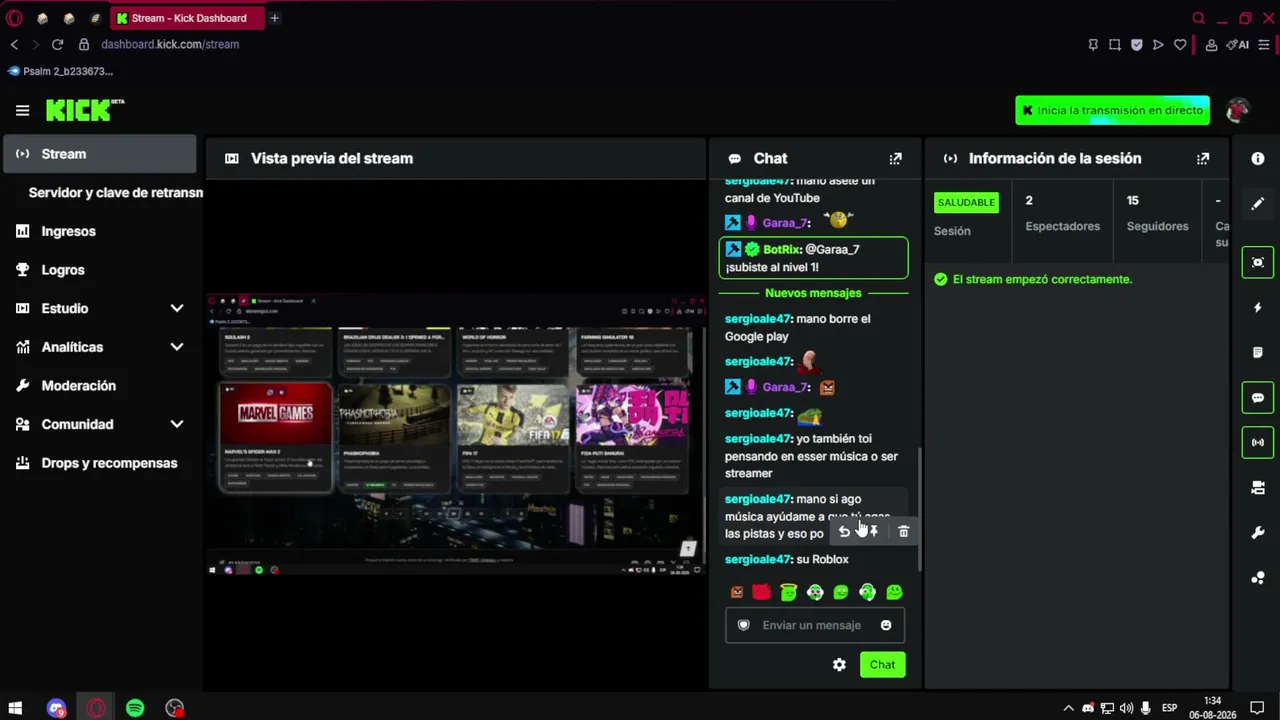Click the heart bookmark icon in browser toolbar

(x=1180, y=44)
